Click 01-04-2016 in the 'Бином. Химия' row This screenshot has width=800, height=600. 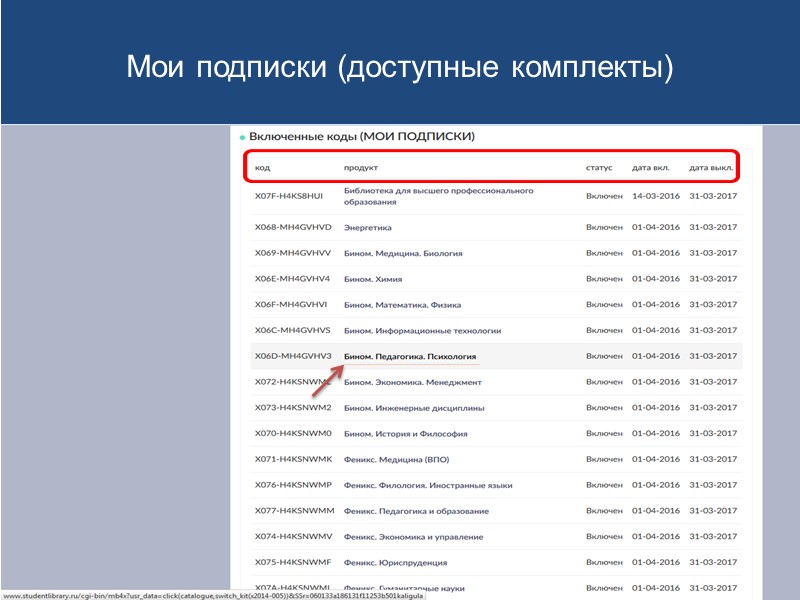coord(656,279)
